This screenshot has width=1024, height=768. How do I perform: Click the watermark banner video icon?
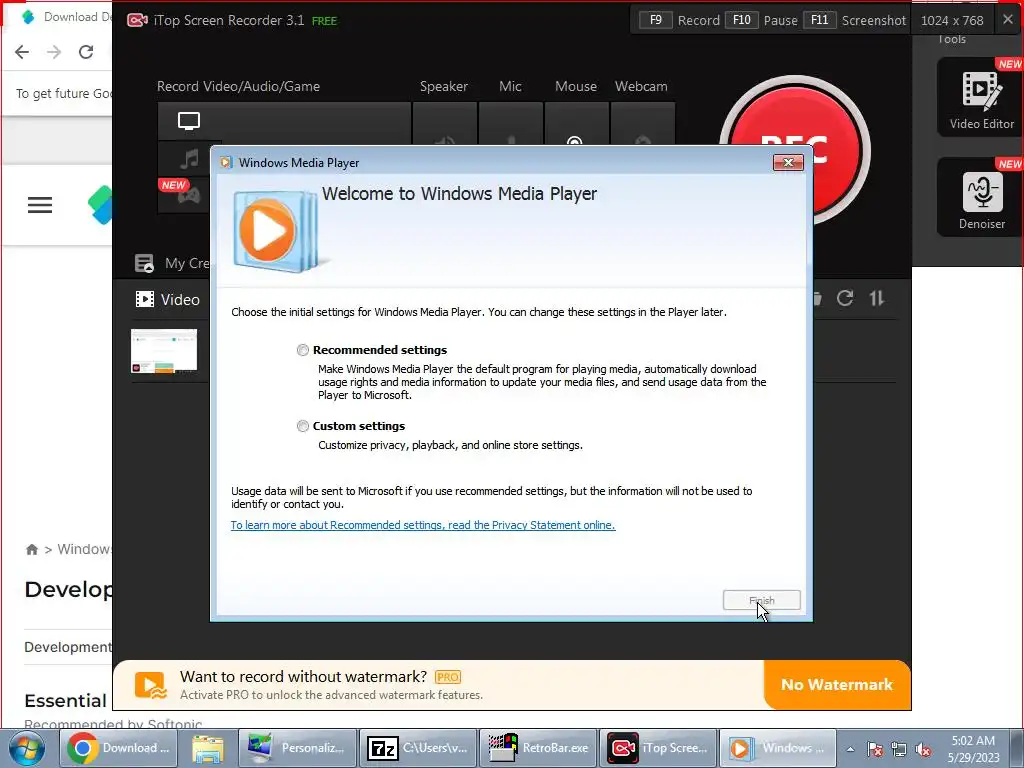(151, 685)
